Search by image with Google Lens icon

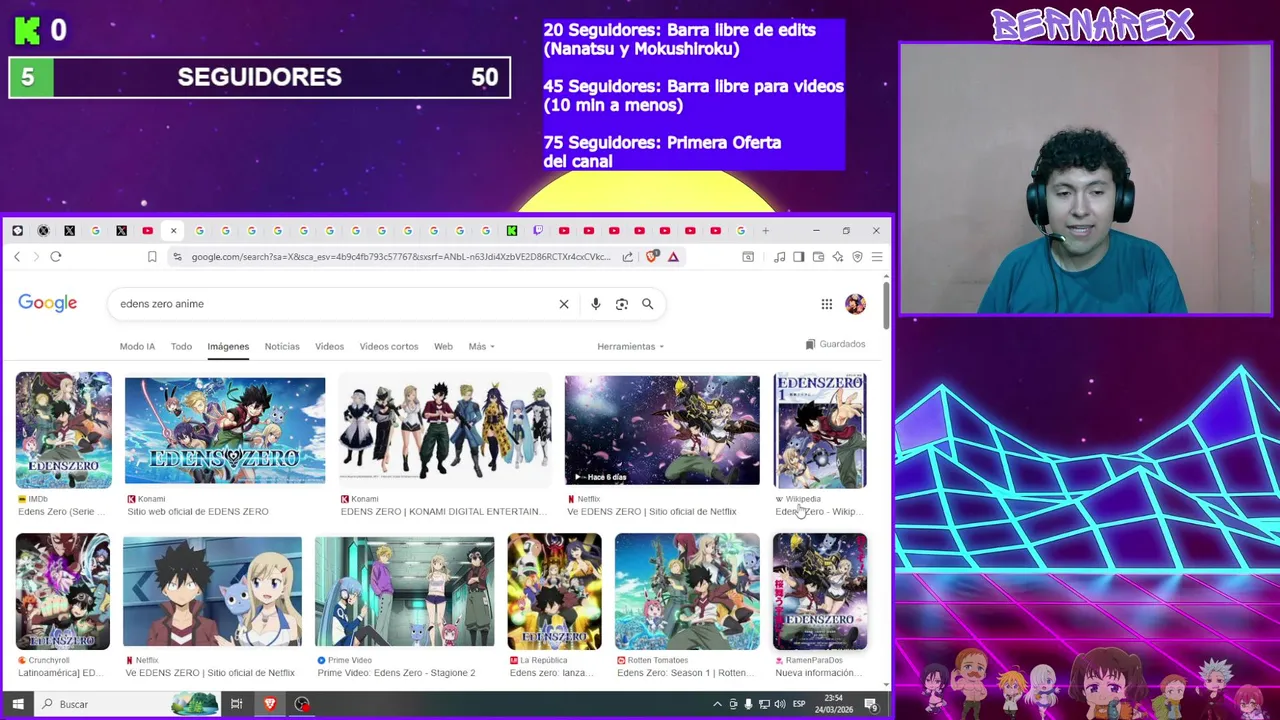coord(622,304)
